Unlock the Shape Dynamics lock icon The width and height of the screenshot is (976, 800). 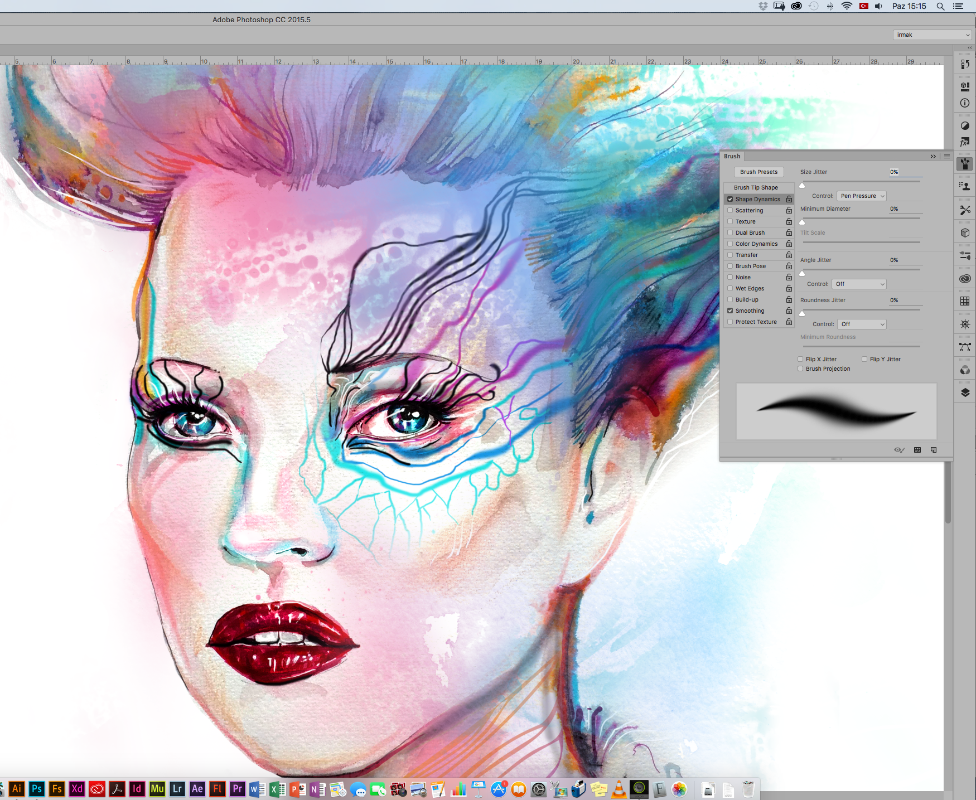click(789, 199)
